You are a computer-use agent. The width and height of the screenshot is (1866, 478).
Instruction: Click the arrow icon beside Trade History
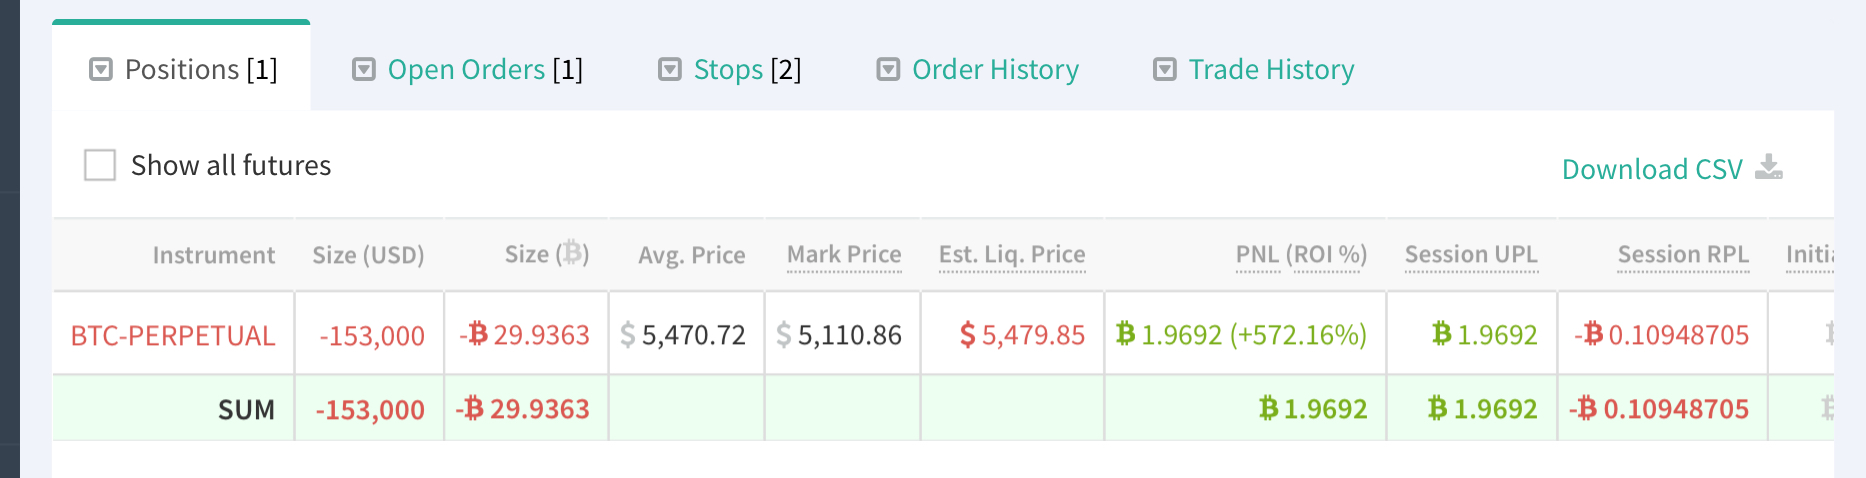tap(1165, 70)
